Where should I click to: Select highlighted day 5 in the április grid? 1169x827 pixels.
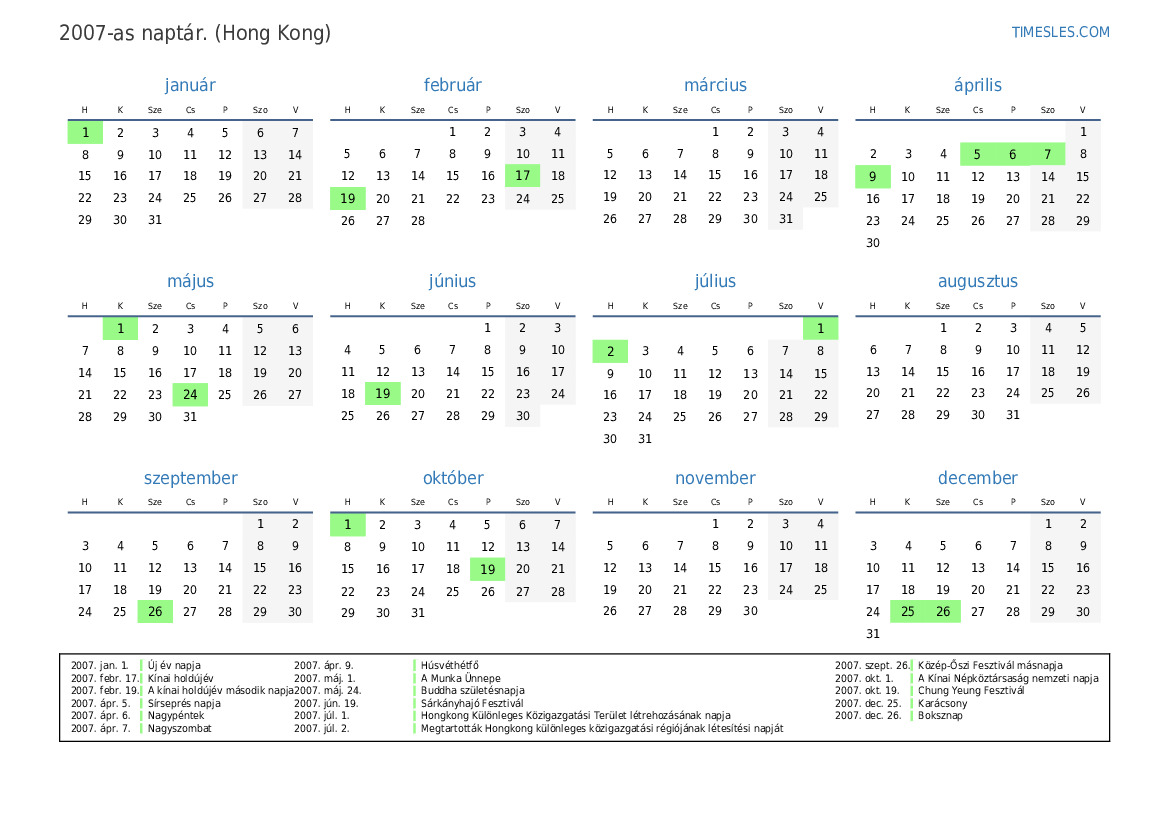click(x=977, y=154)
